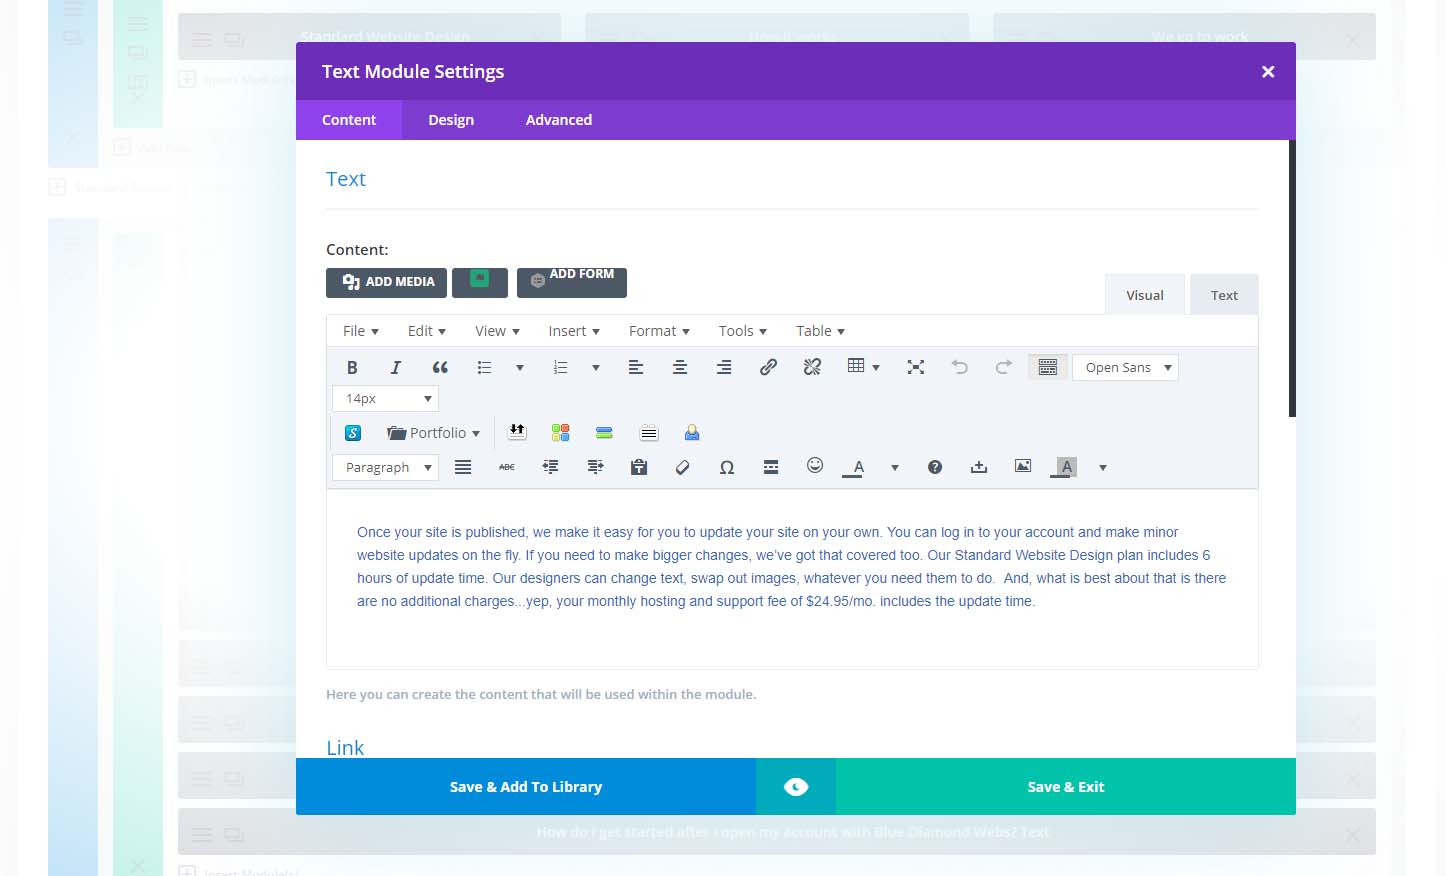Open the text color dropdown arrow
This screenshot has width=1446, height=876.
point(895,467)
